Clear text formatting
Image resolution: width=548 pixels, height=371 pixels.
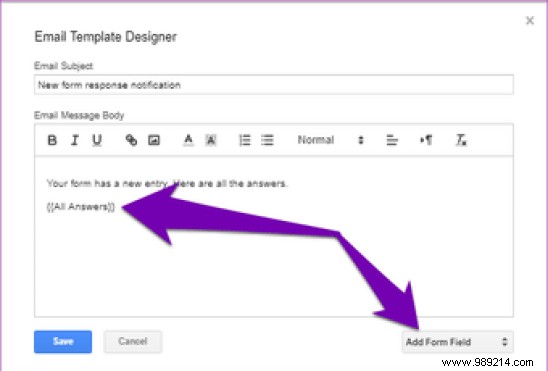coord(461,140)
